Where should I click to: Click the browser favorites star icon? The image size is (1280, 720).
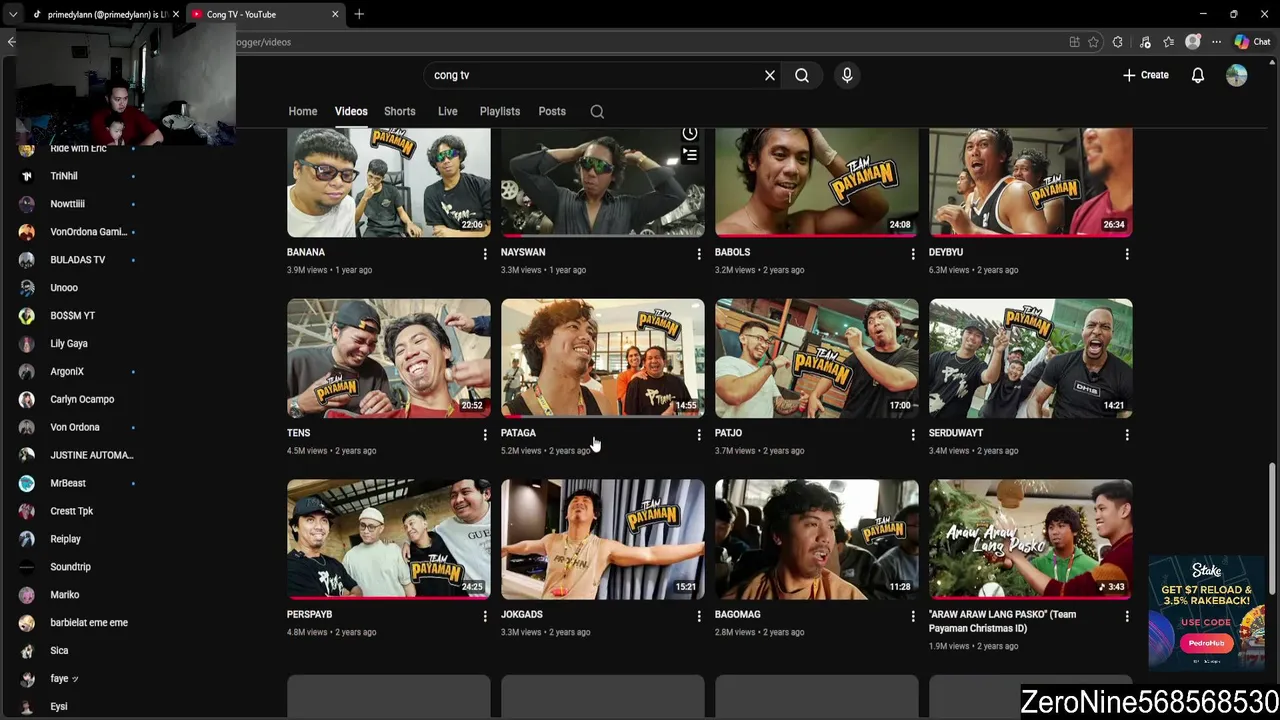(x=1093, y=42)
